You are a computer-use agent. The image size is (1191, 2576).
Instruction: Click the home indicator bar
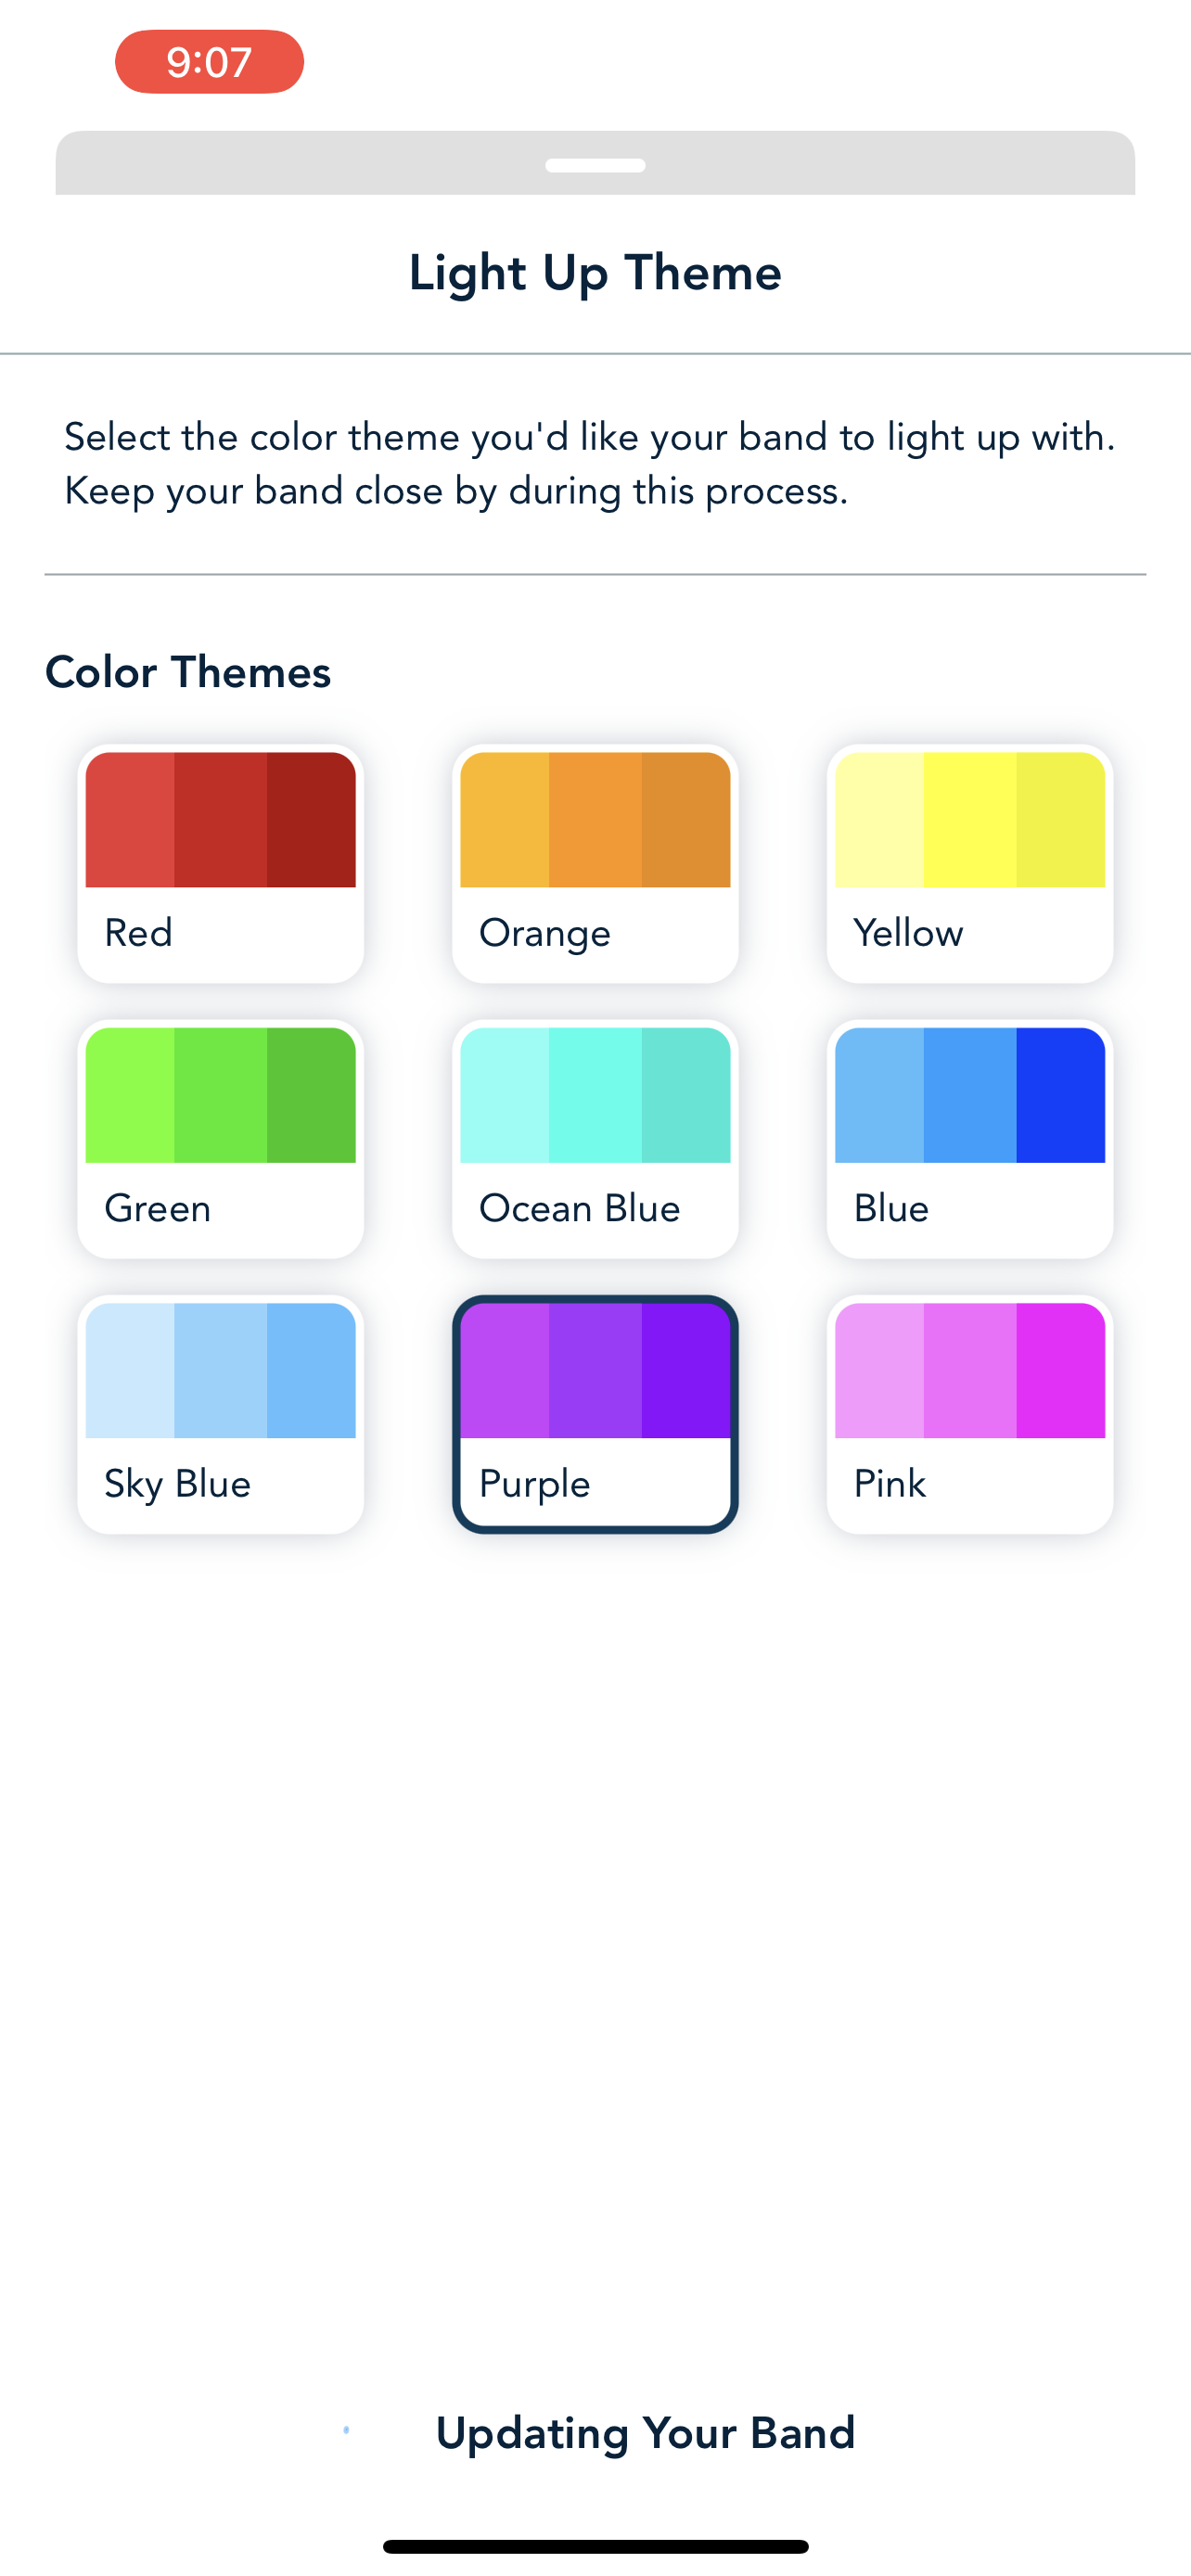595,2546
